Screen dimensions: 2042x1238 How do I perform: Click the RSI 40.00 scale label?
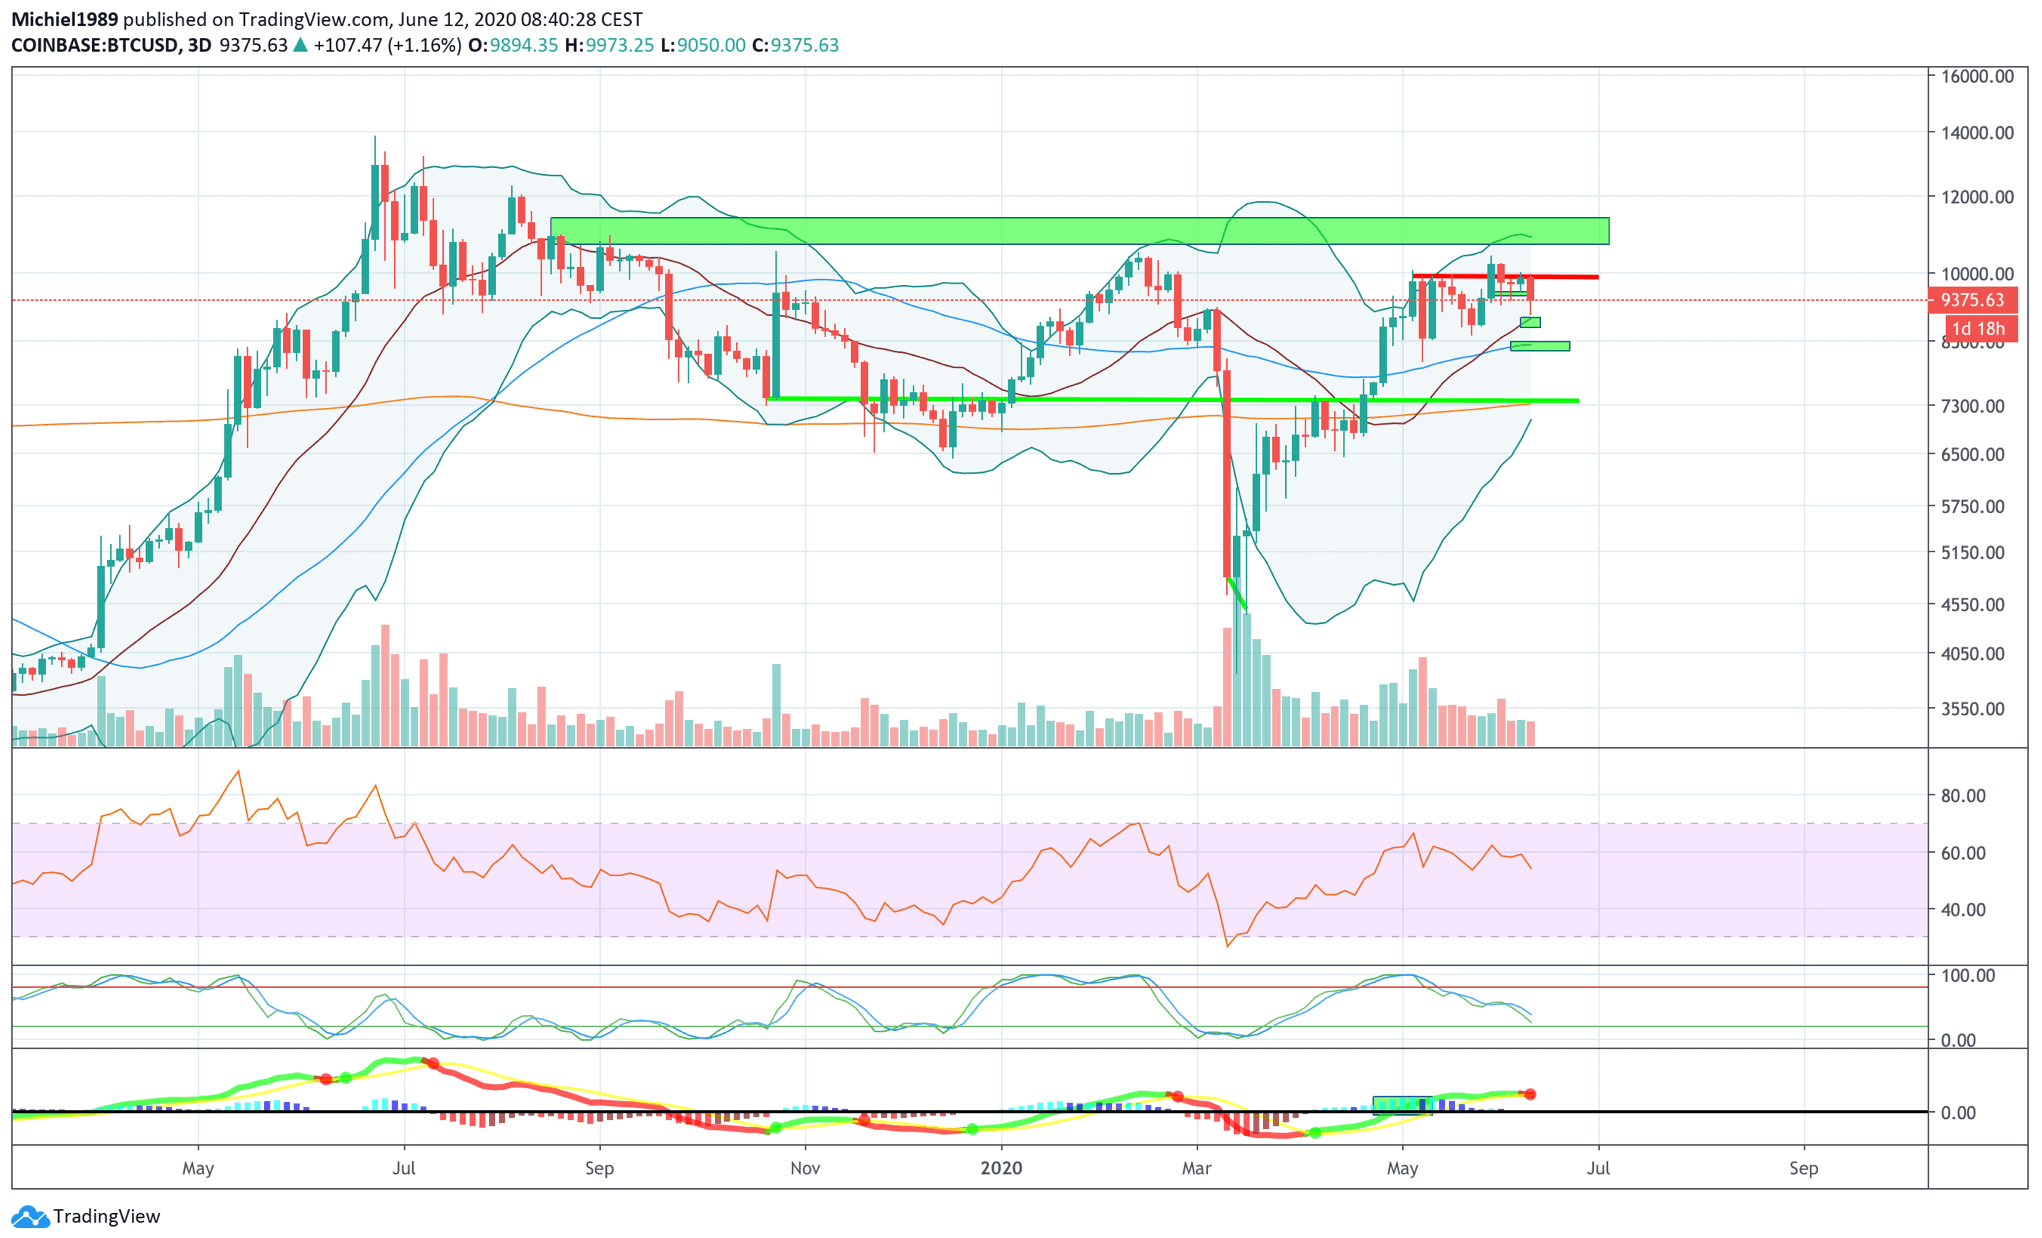tap(1963, 910)
